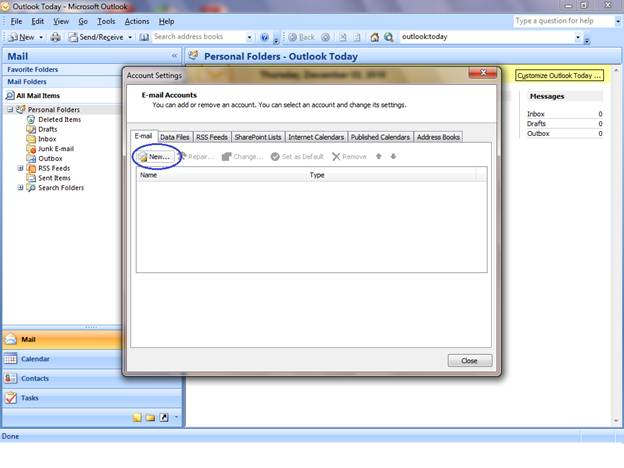Click the blue Help icon in toolbar
Screen dimensions: 624x468
click(264, 37)
